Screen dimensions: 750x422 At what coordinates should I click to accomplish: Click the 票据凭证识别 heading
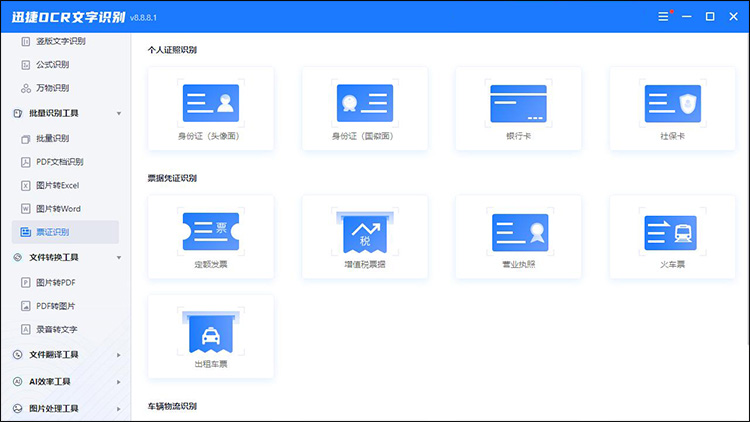(x=172, y=178)
